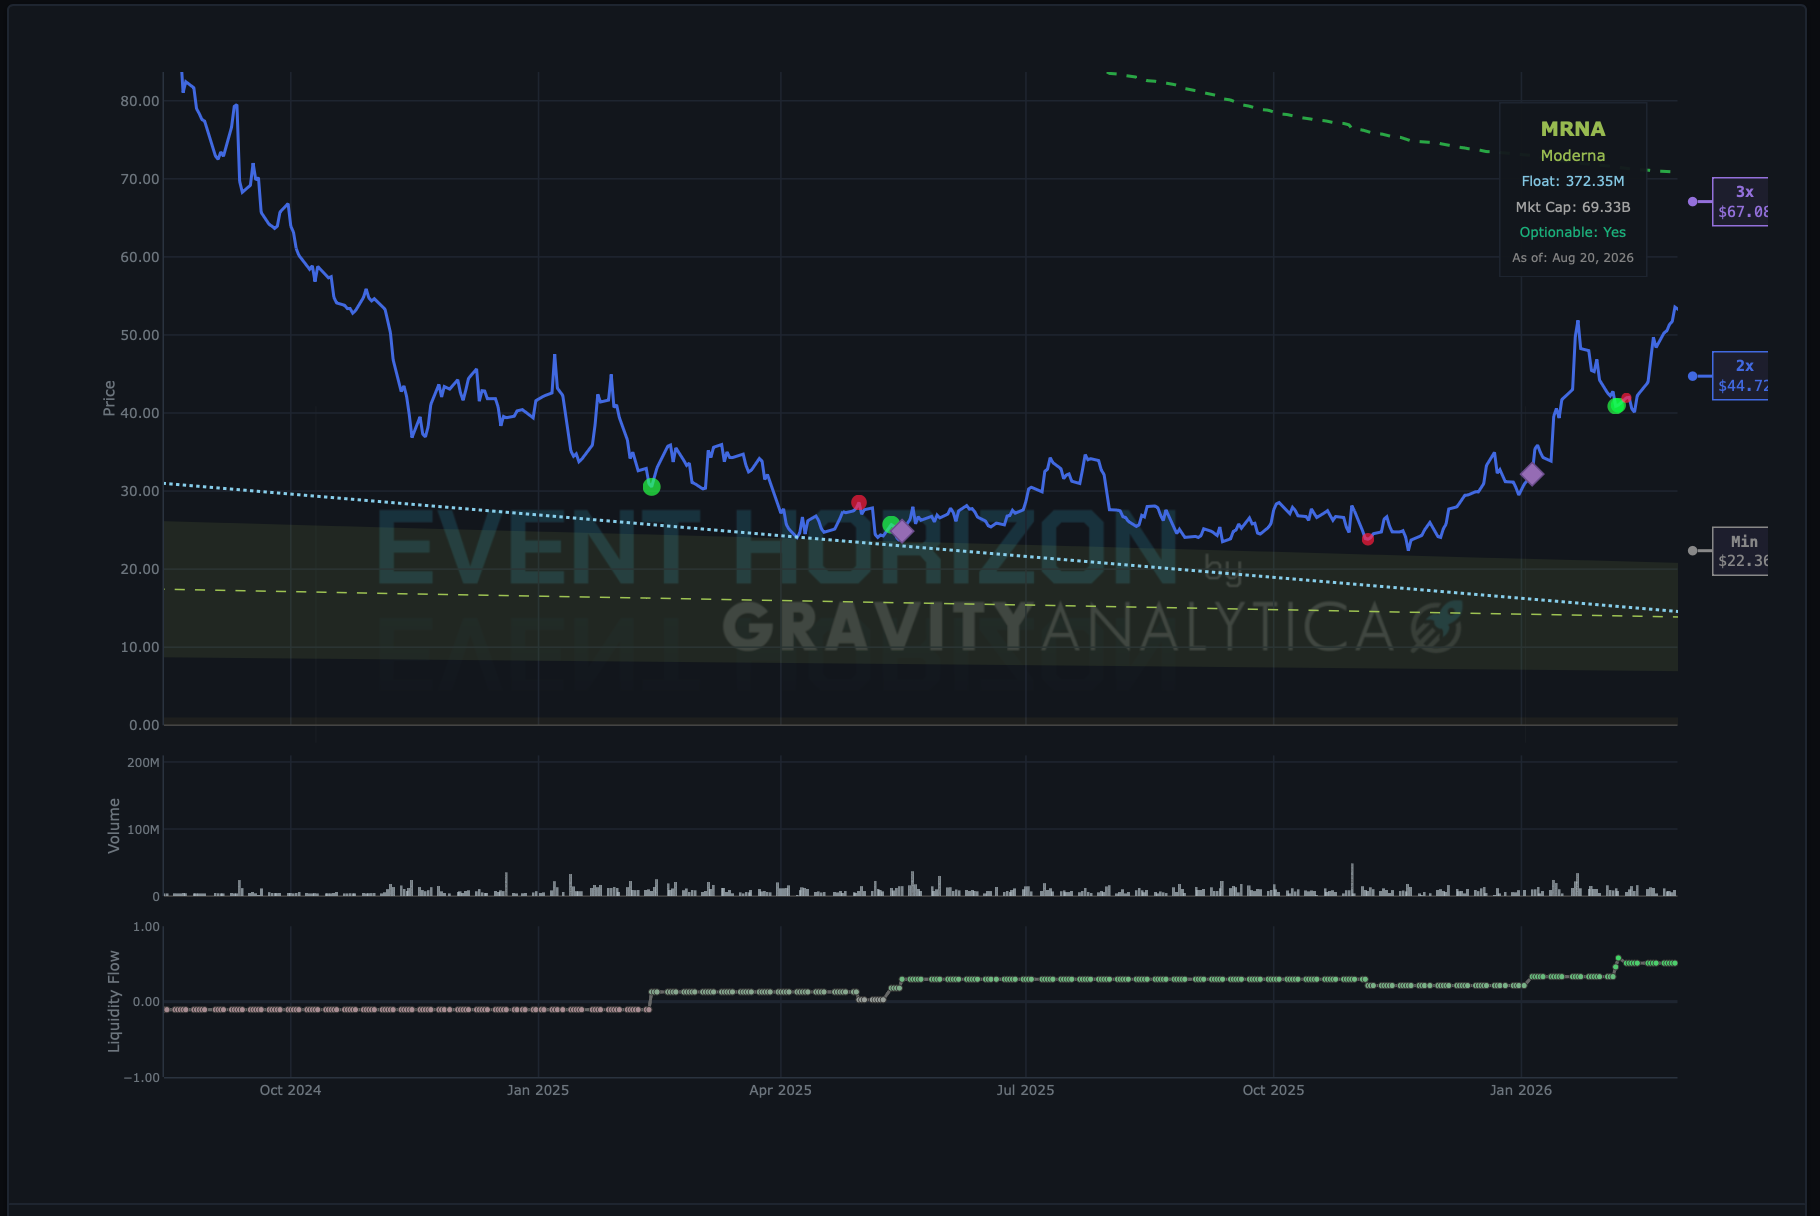Select the As of: Aug 20, 2026 date
The width and height of the screenshot is (1820, 1216).
[x=1573, y=258]
